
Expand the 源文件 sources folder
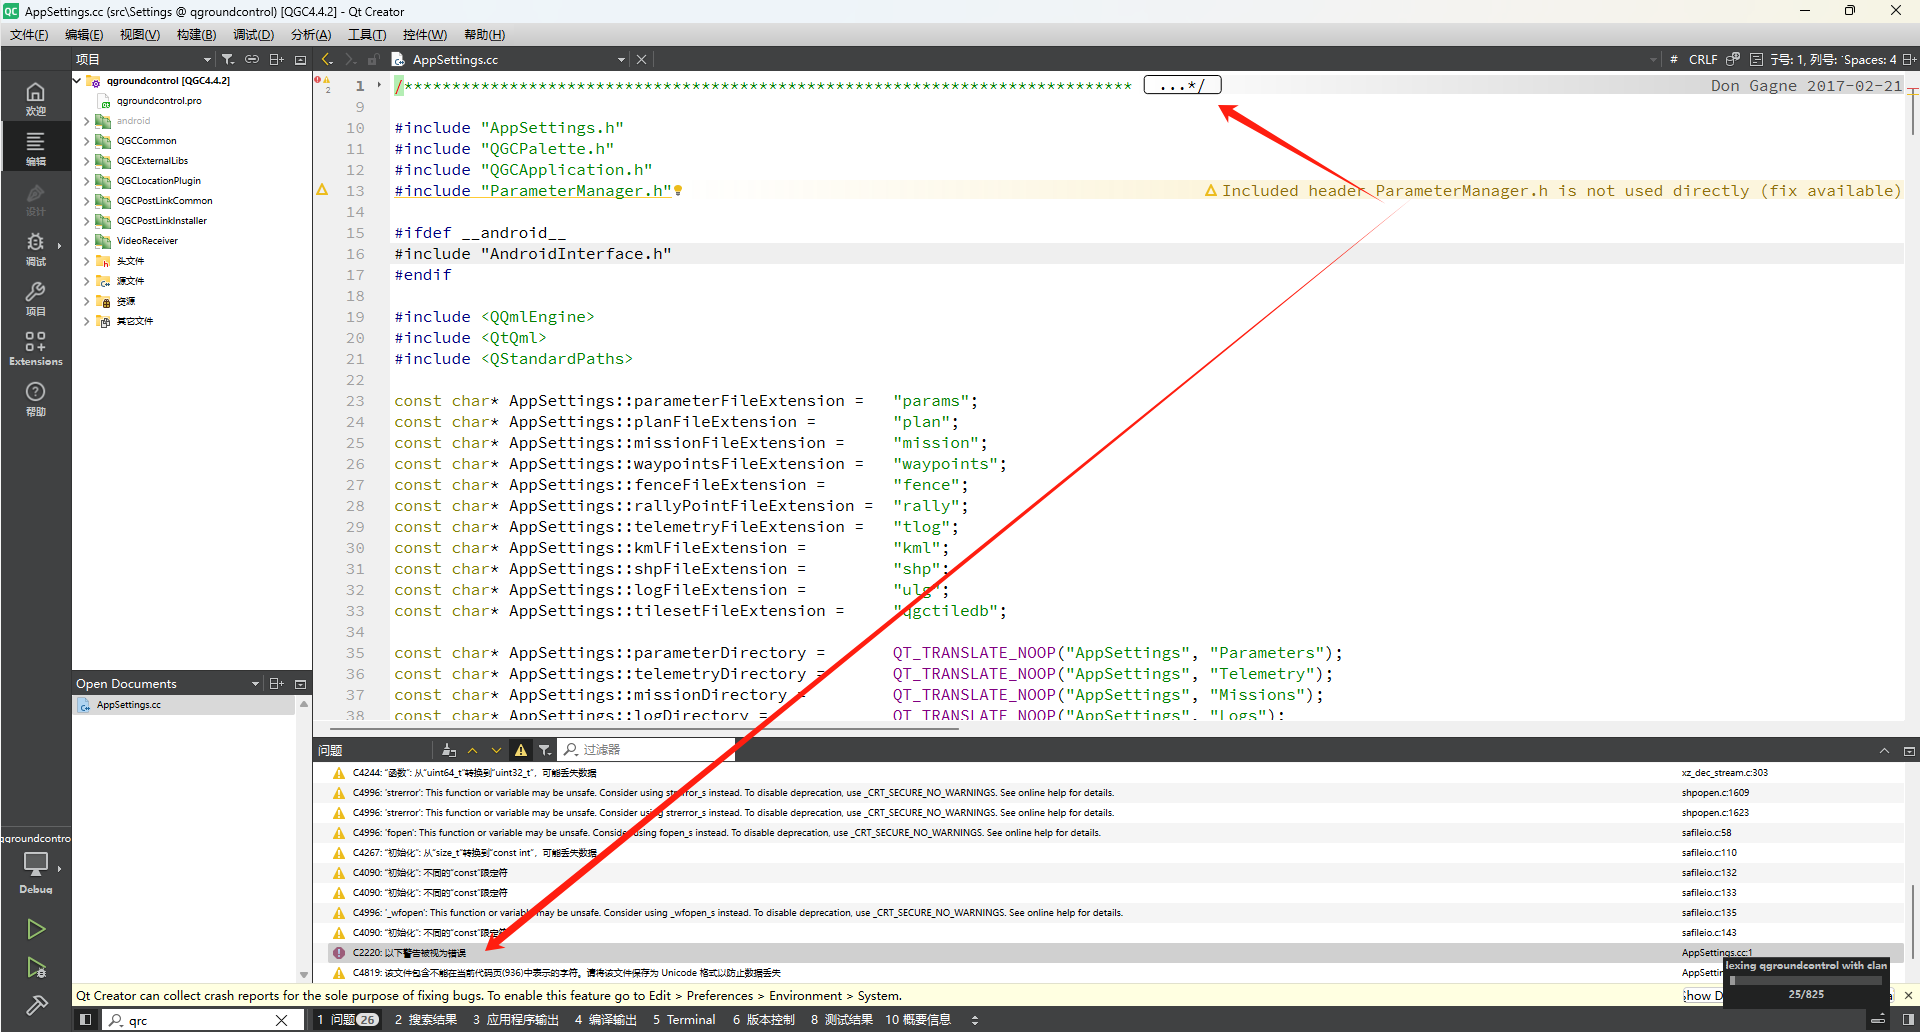pyautogui.click(x=87, y=281)
